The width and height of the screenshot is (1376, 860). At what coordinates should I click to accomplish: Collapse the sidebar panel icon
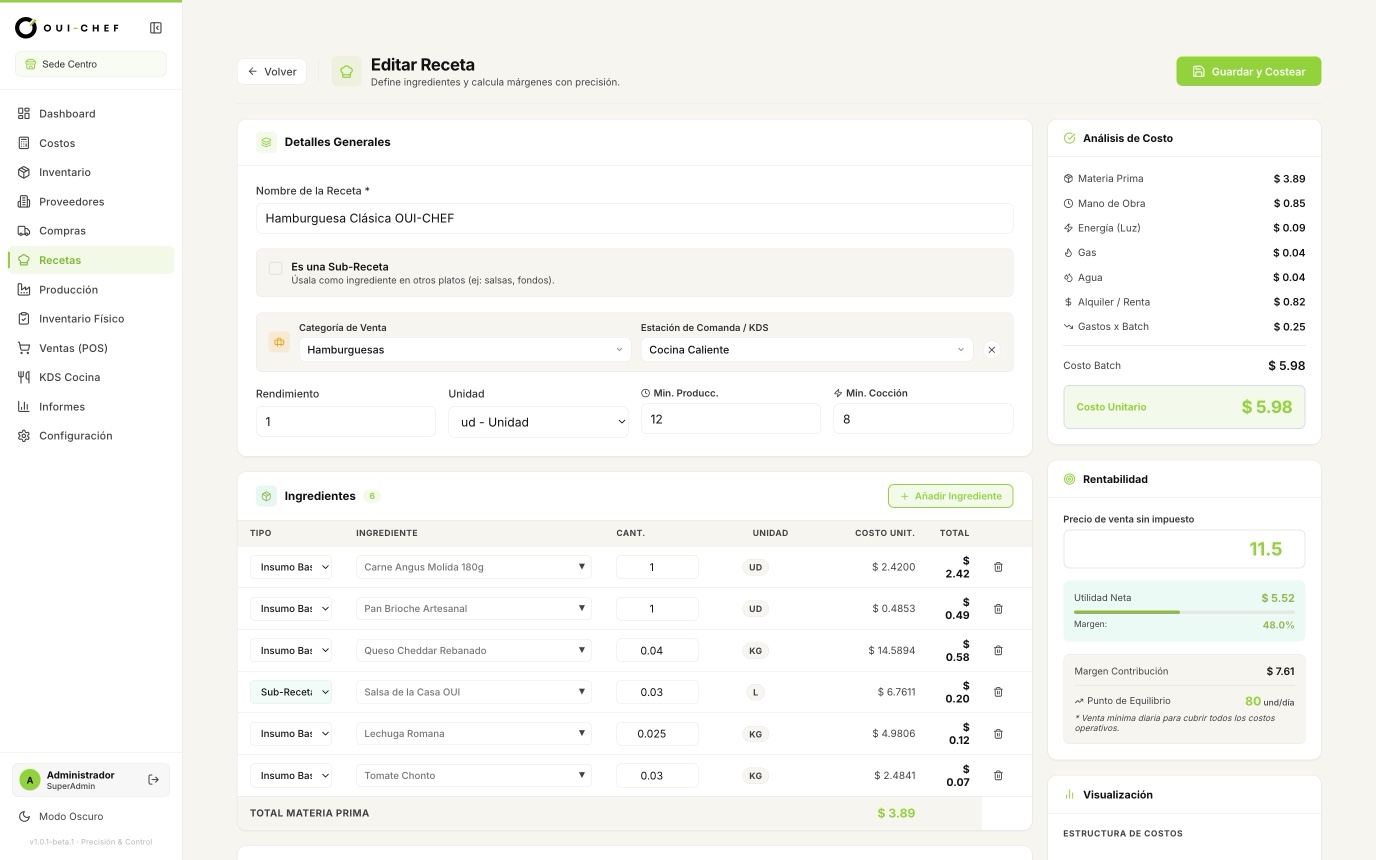[156, 28]
